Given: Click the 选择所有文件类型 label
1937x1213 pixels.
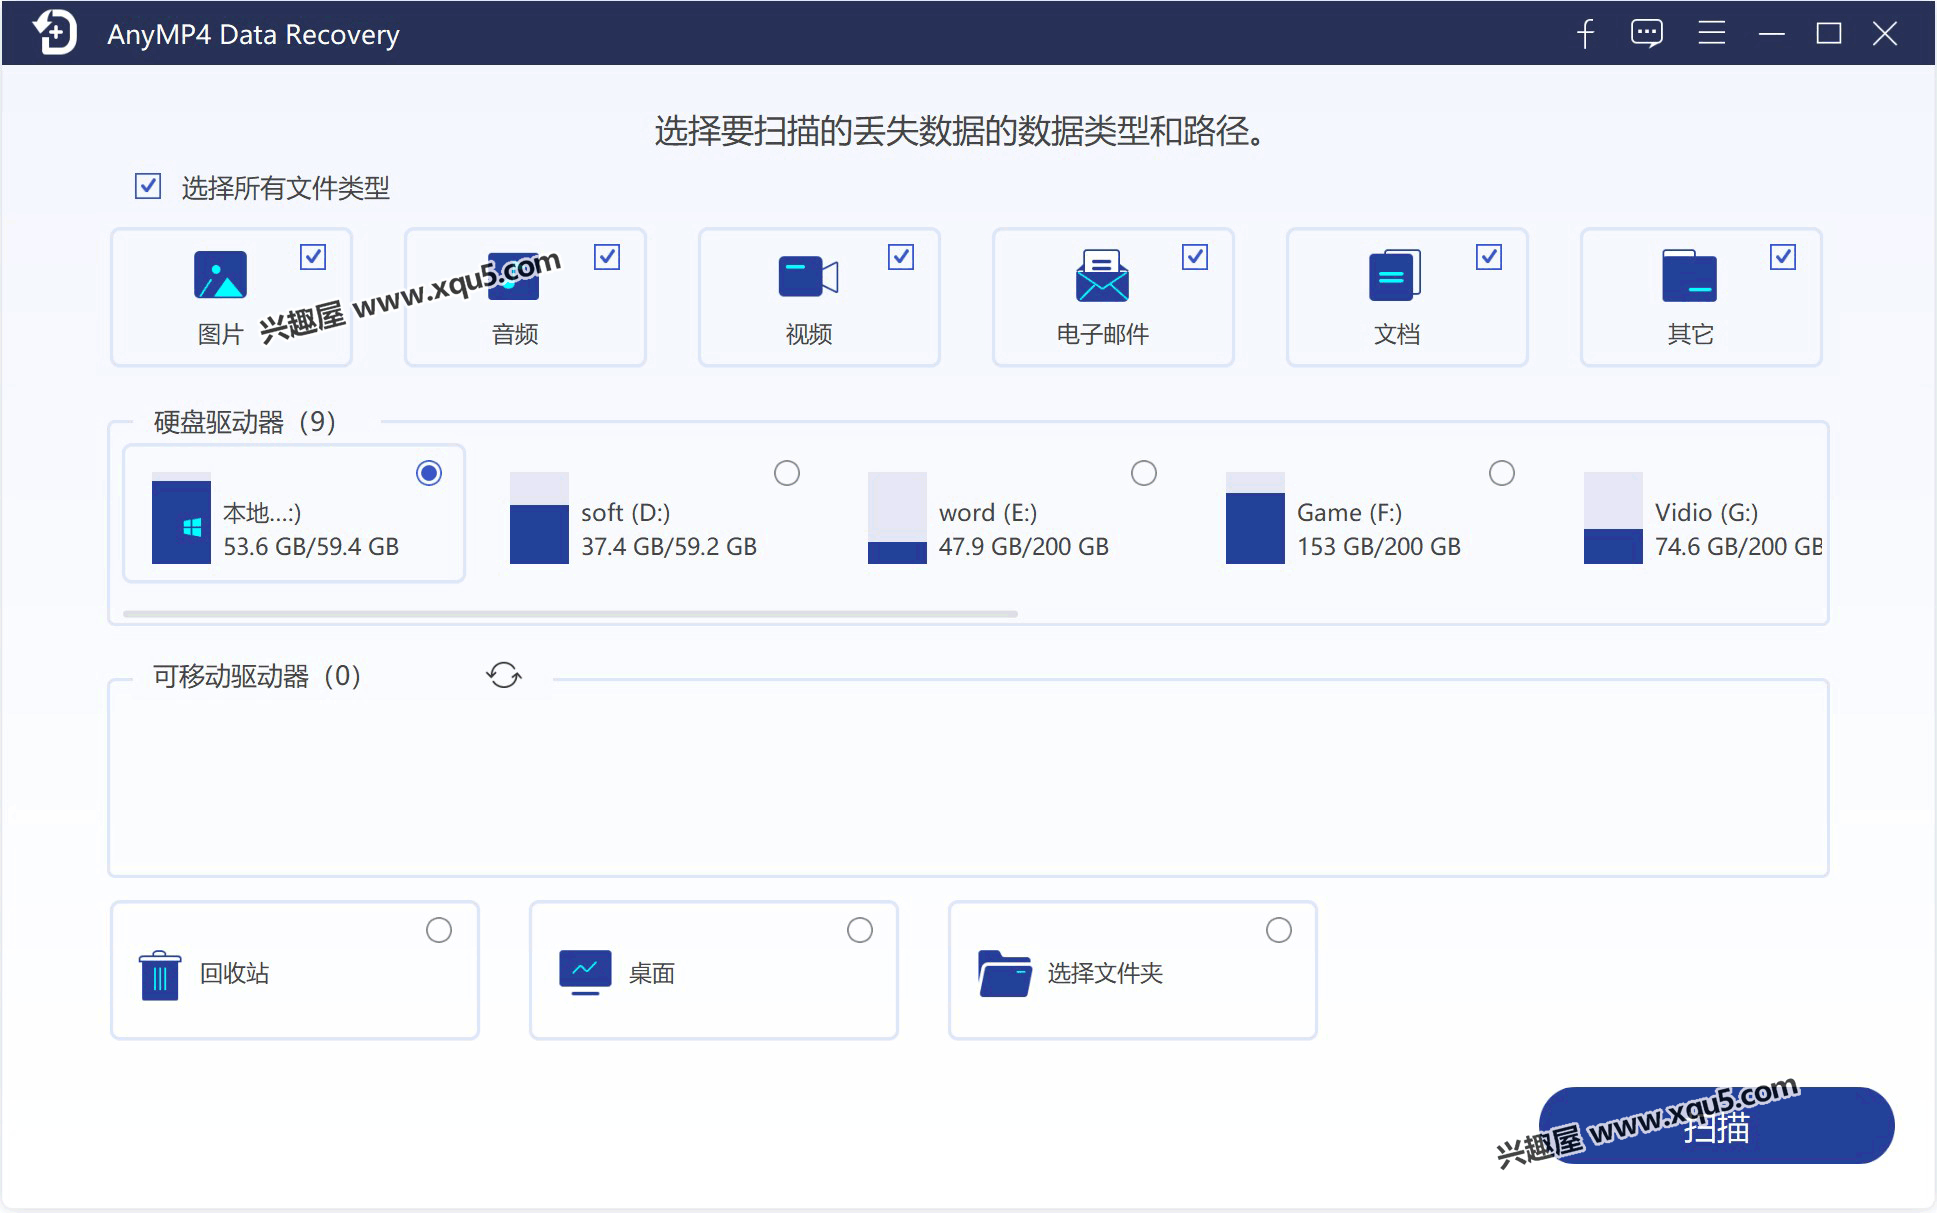Looking at the screenshot, I should tap(286, 188).
